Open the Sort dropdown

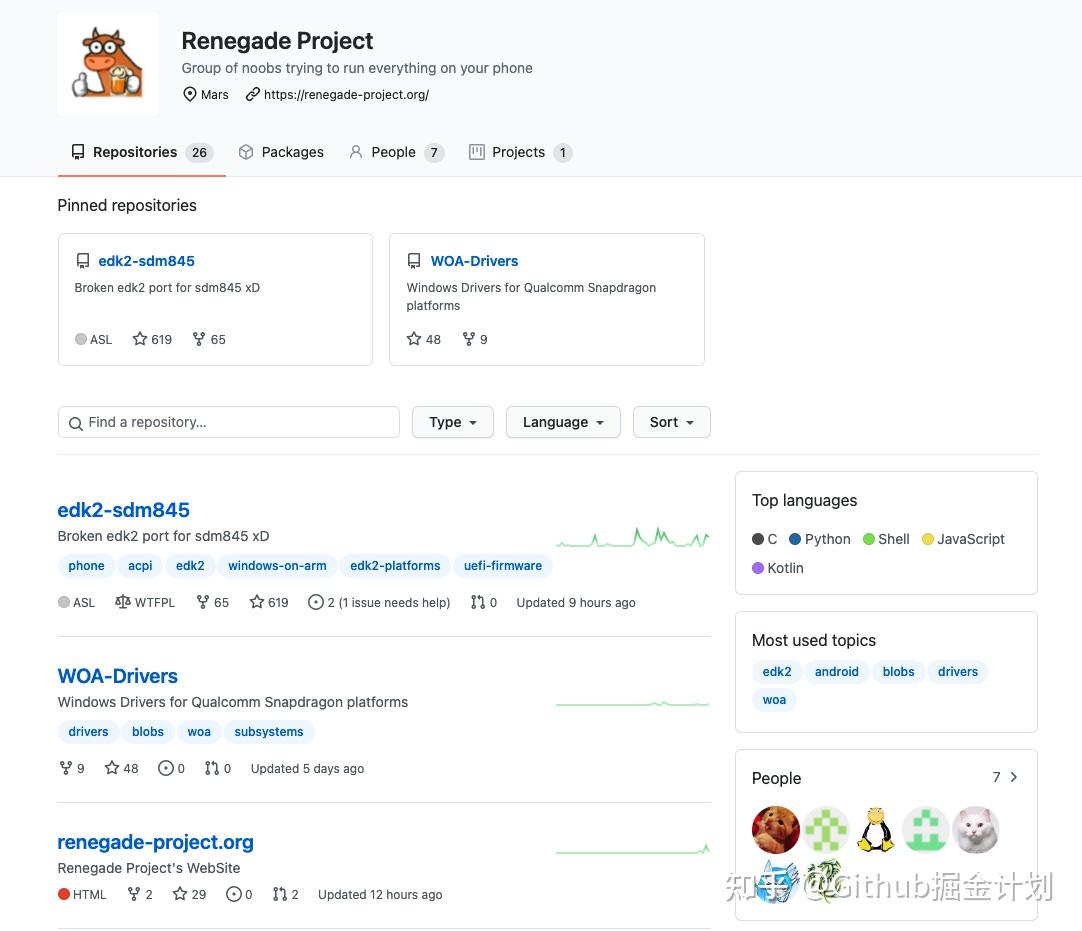[x=671, y=422]
